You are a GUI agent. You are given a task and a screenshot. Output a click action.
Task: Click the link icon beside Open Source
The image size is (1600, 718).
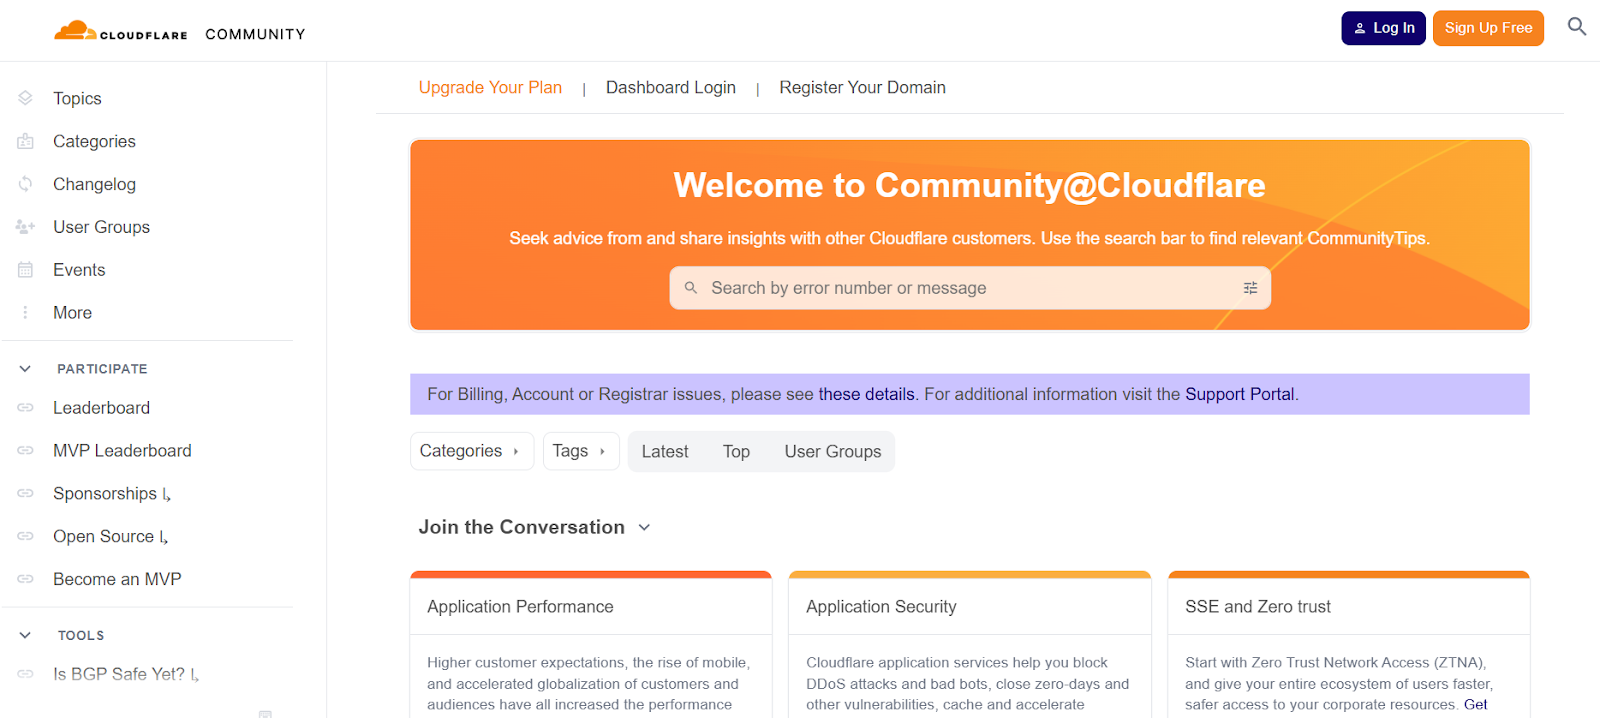(x=25, y=537)
